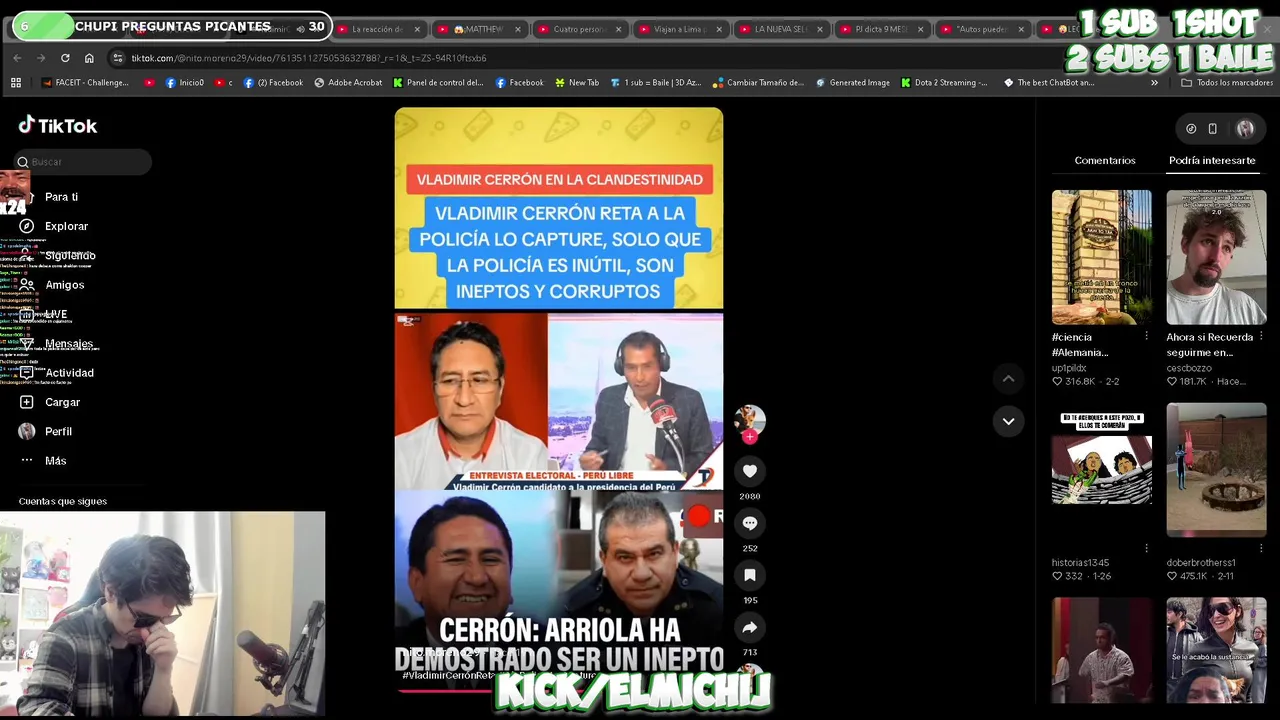Screen dimensions: 1280x720
Task: Open Amigos section in sidebar
Action: coord(64,285)
